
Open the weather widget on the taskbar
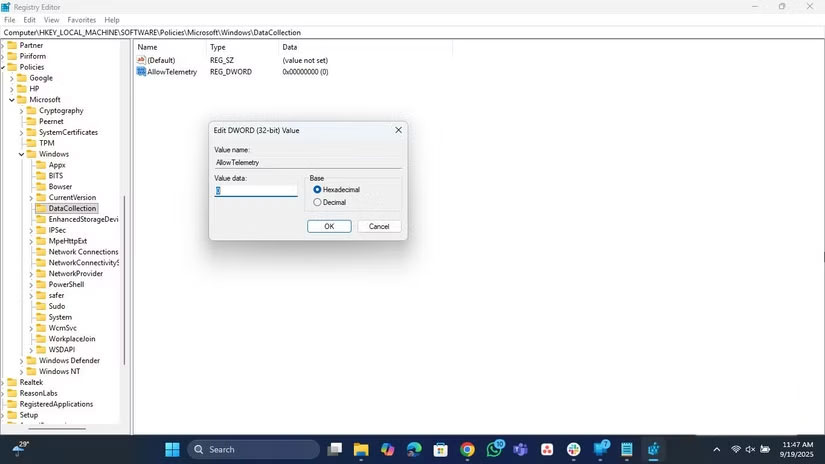point(20,448)
